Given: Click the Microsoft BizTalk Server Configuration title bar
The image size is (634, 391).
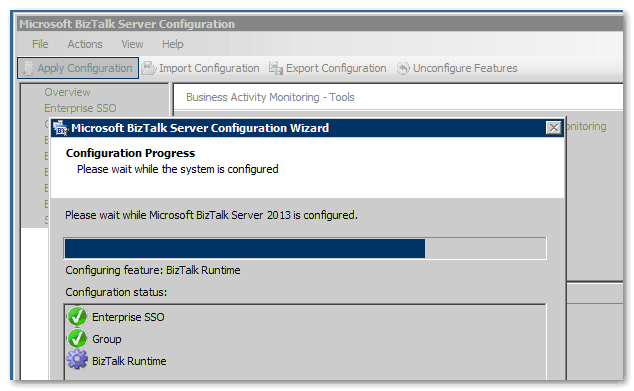Looking at the screenshot, I should 319,24.
